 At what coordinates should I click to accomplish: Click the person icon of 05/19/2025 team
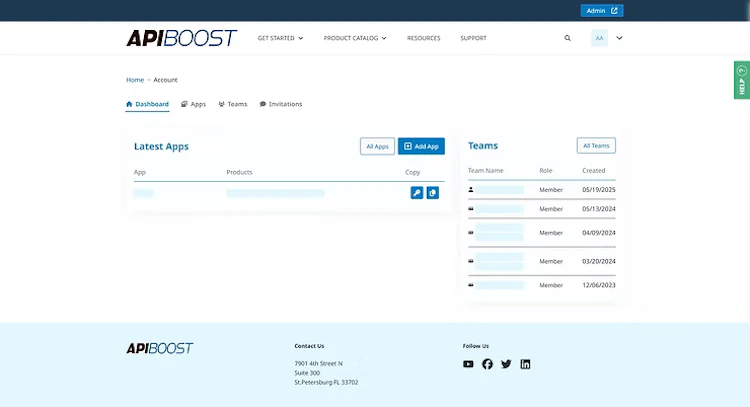point(471,190)
